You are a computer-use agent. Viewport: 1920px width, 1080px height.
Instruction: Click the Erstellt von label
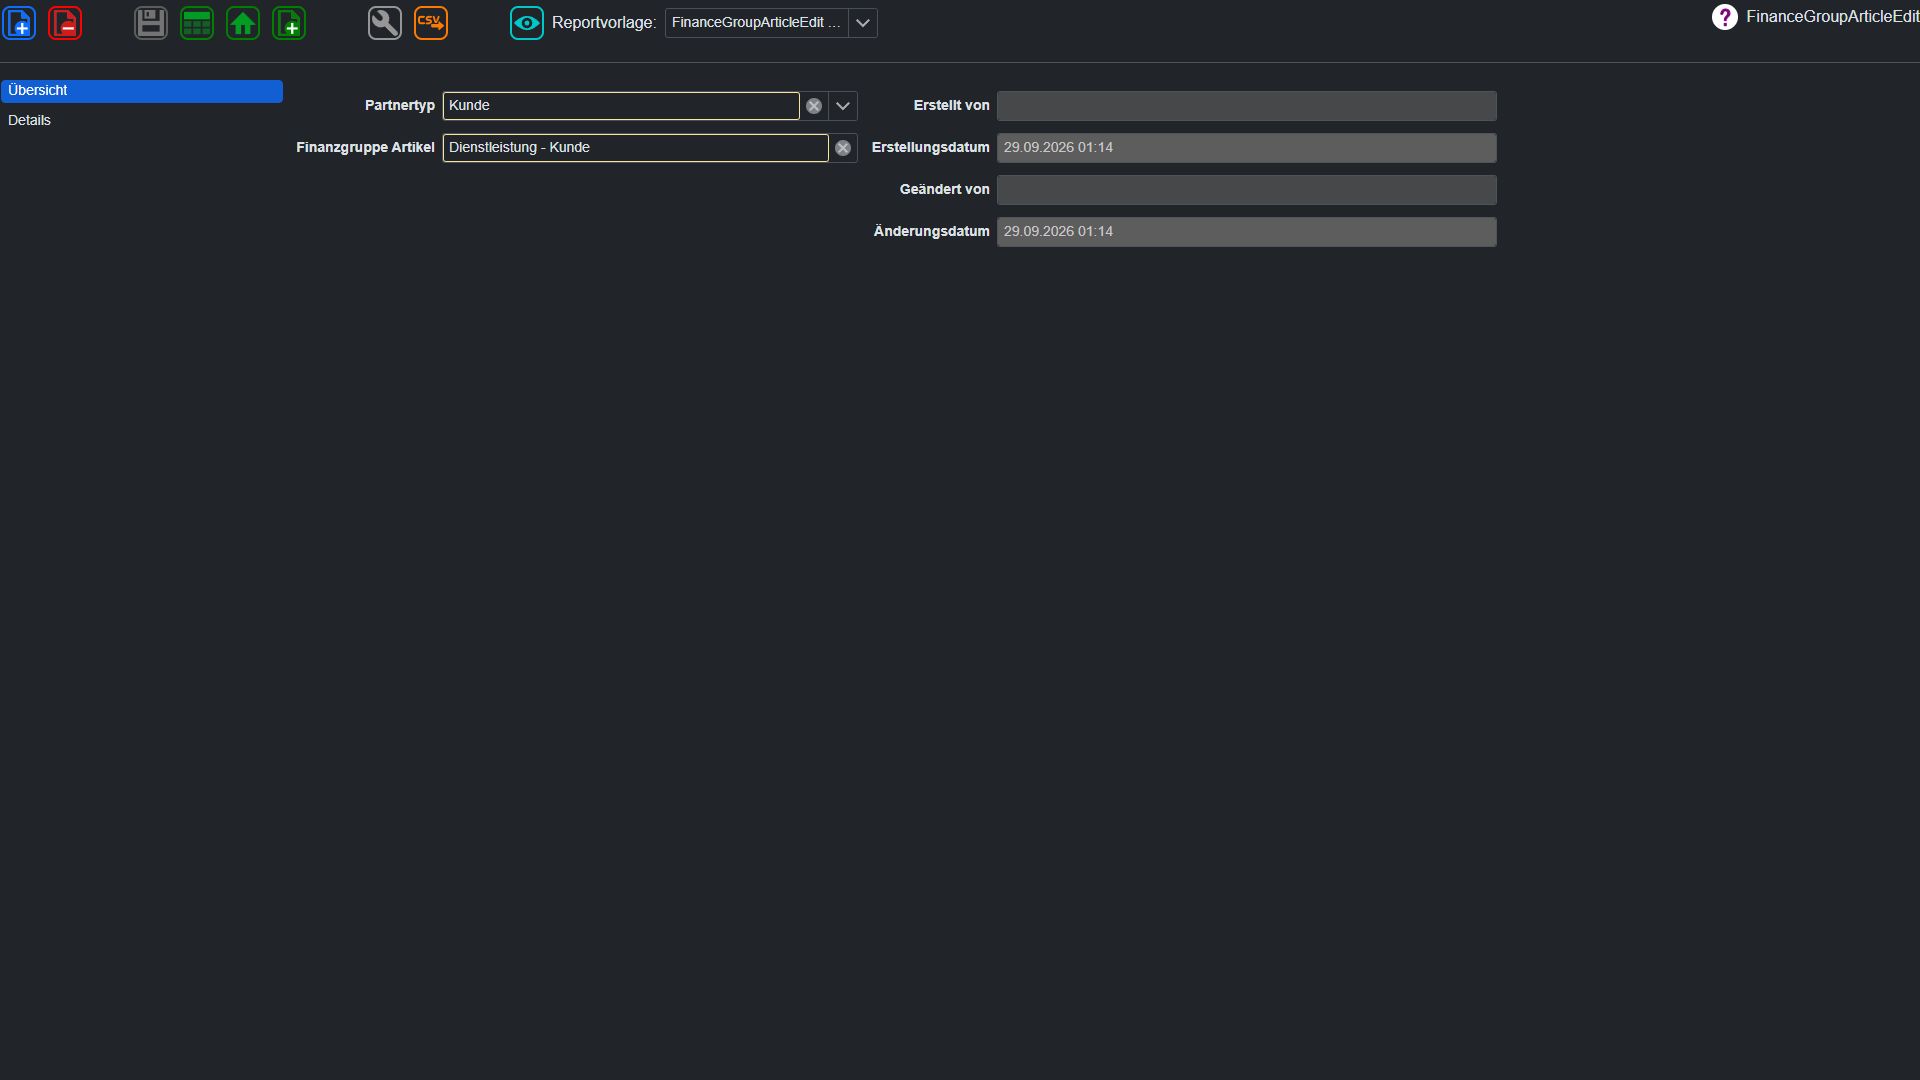952,105
